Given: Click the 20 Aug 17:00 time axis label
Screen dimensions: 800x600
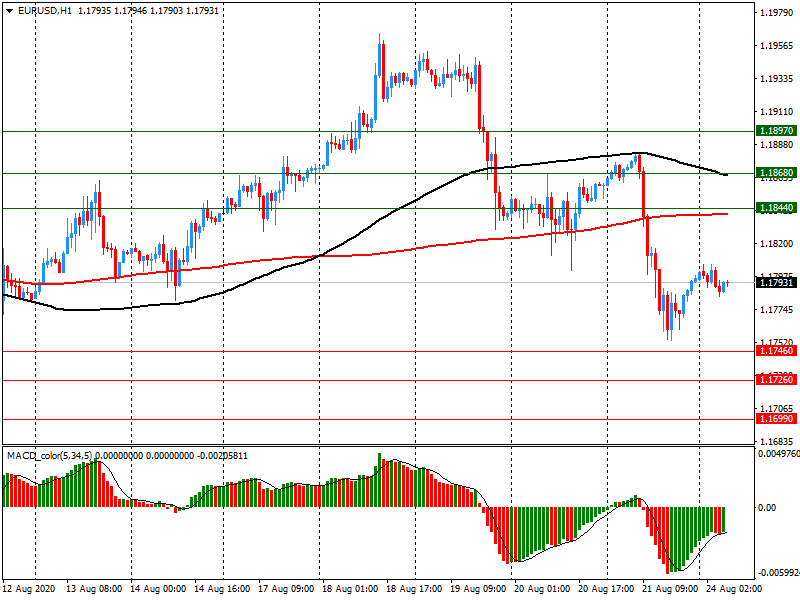Looking at the screenshot, I should 606,589.
